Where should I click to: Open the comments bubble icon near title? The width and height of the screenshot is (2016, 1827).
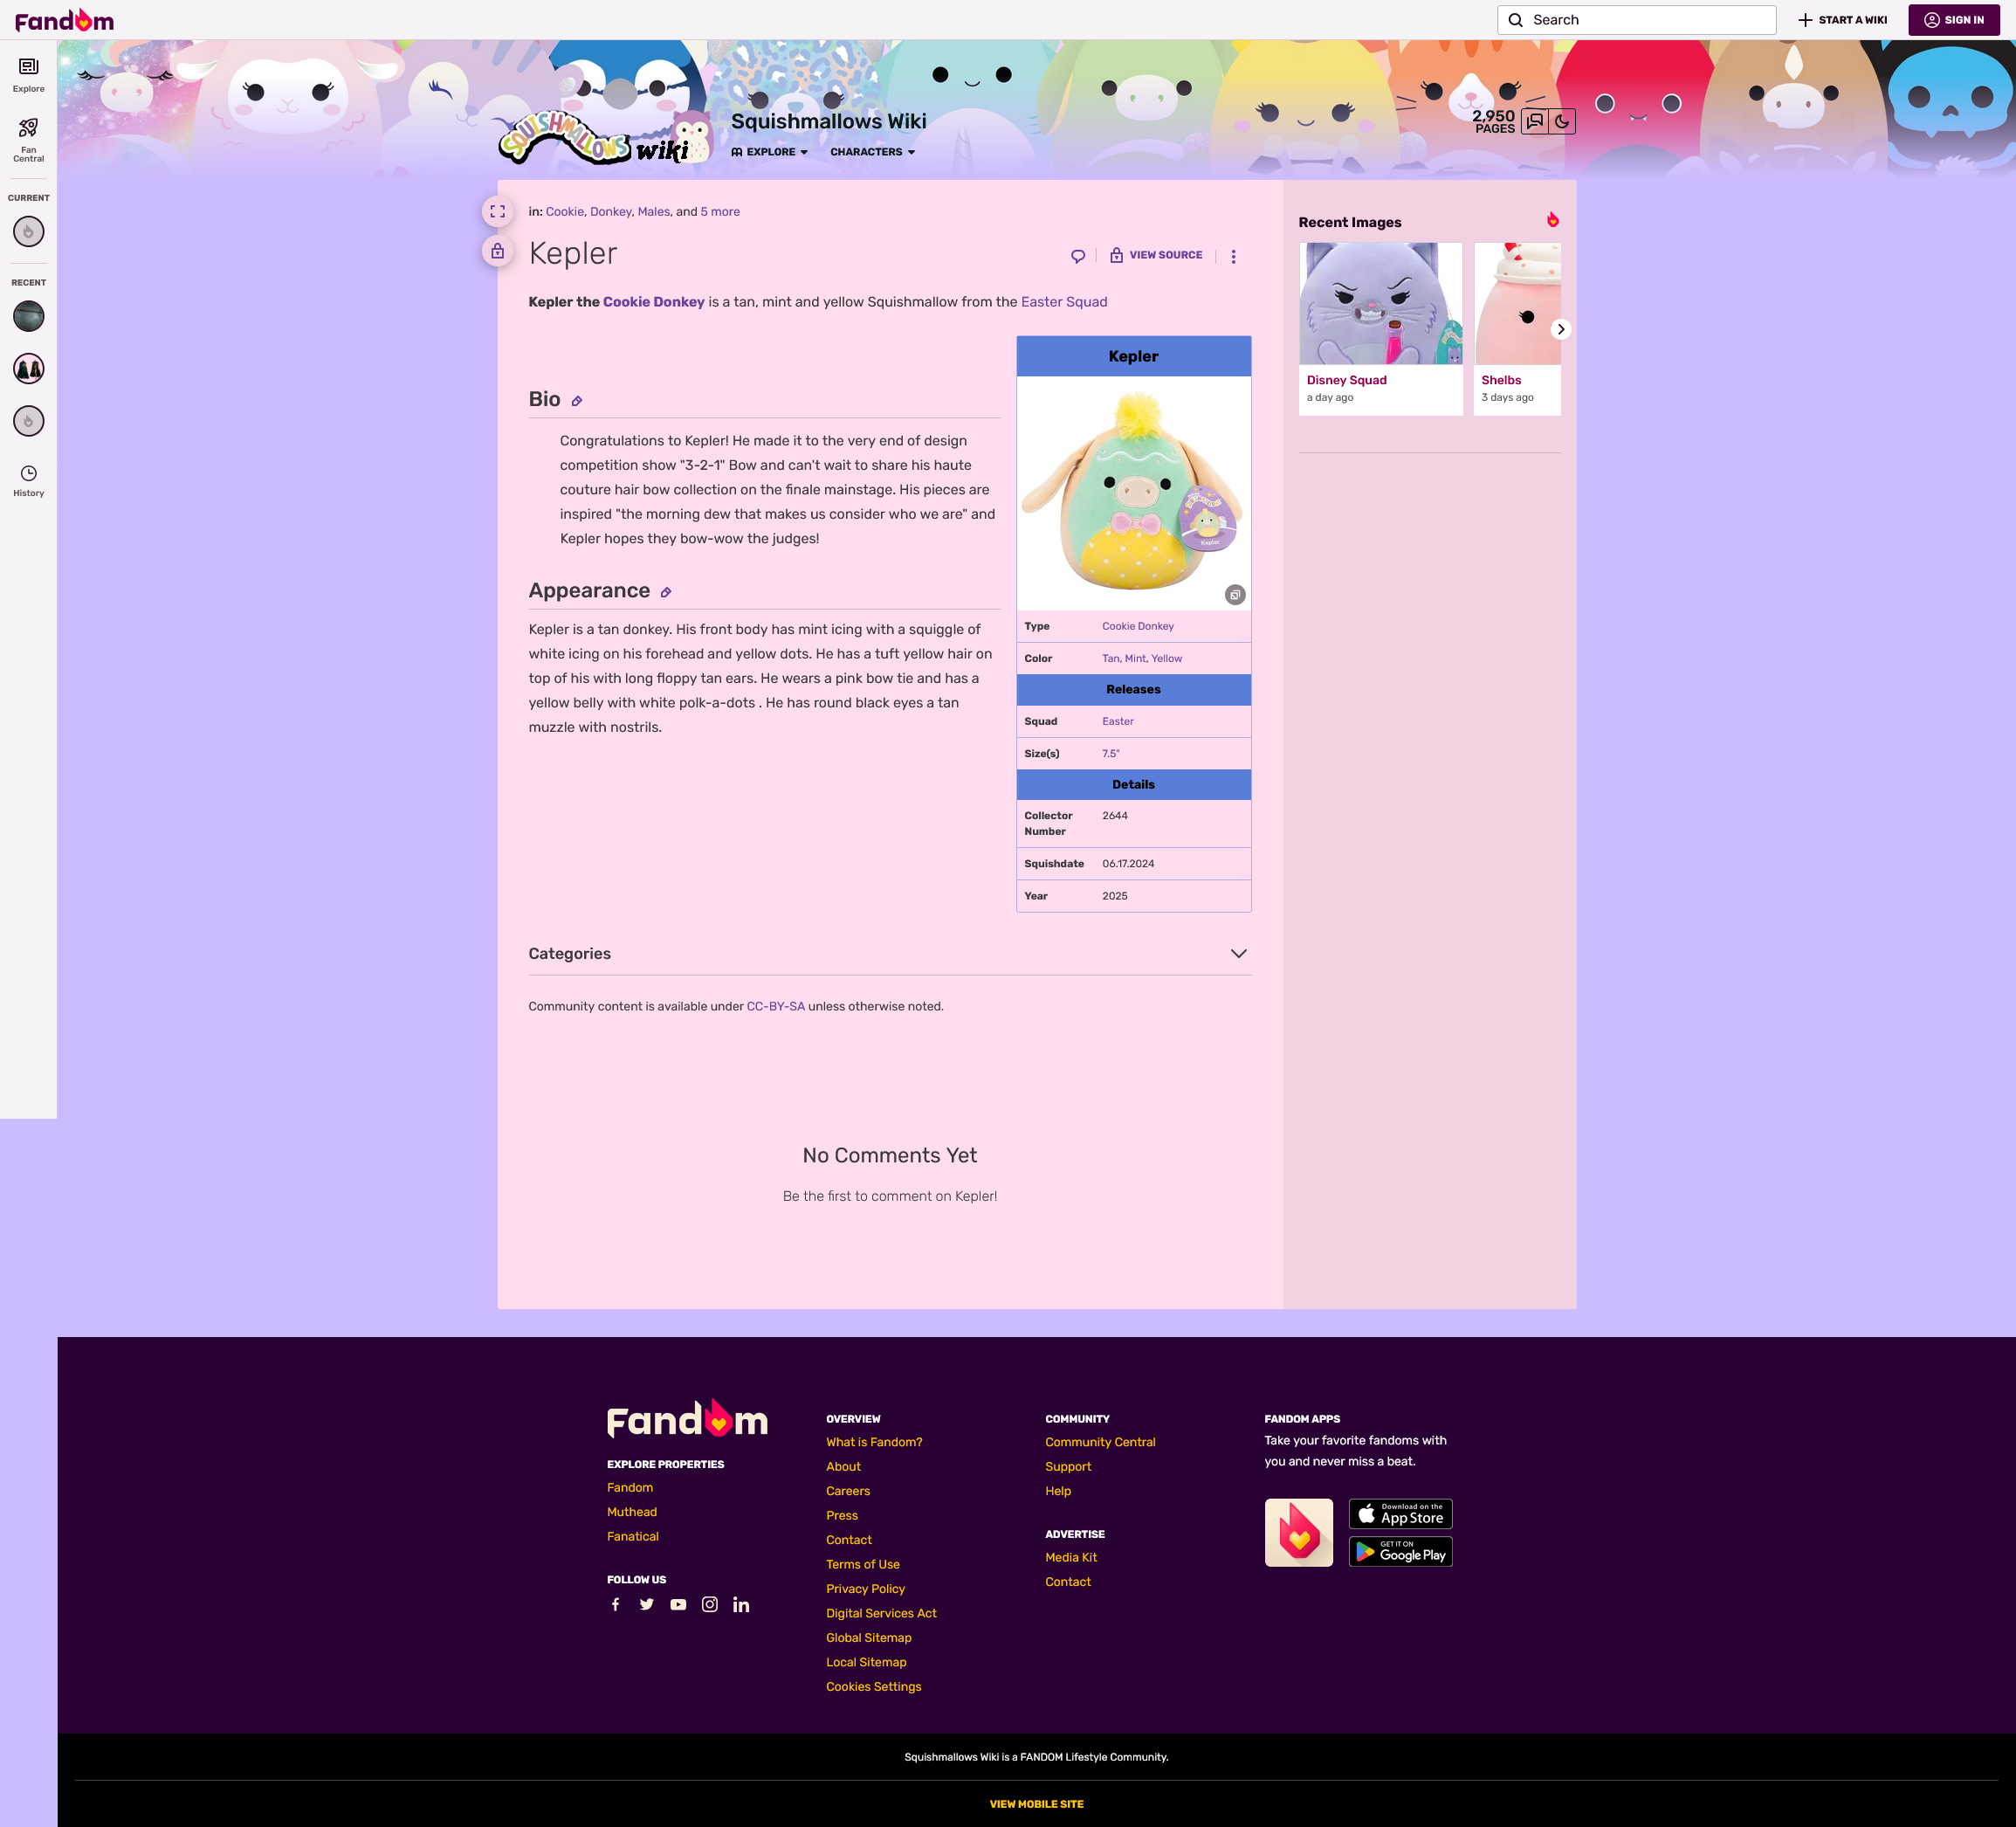point(1078,256)
